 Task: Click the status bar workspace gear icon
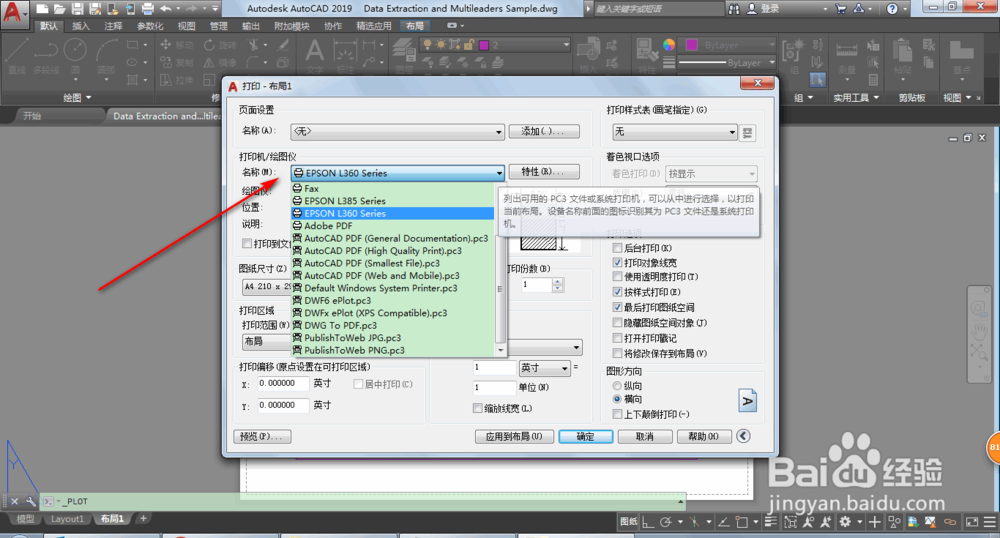click(x=845, y=522)
